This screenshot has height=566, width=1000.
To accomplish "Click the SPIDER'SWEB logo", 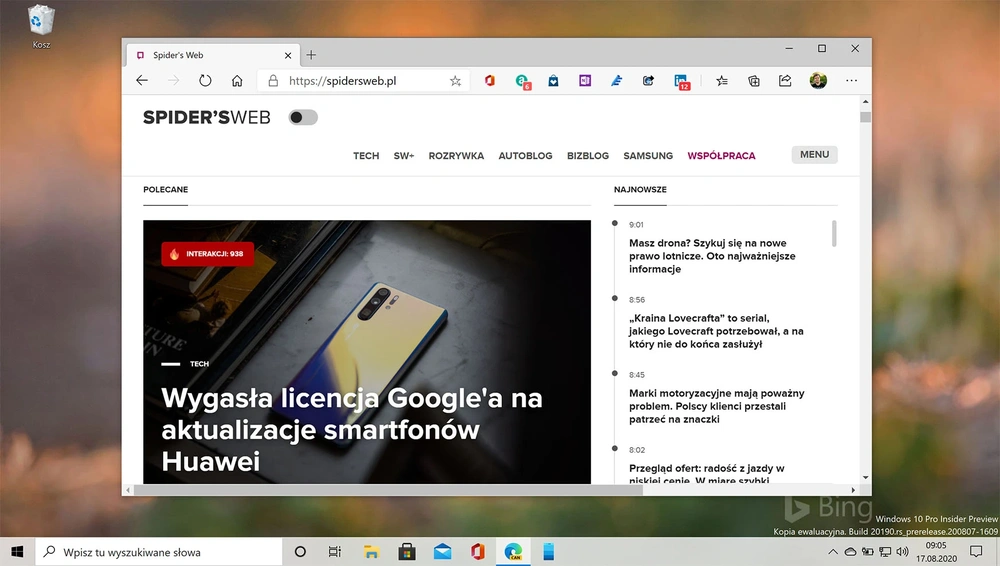I will [x=207, y=117].
